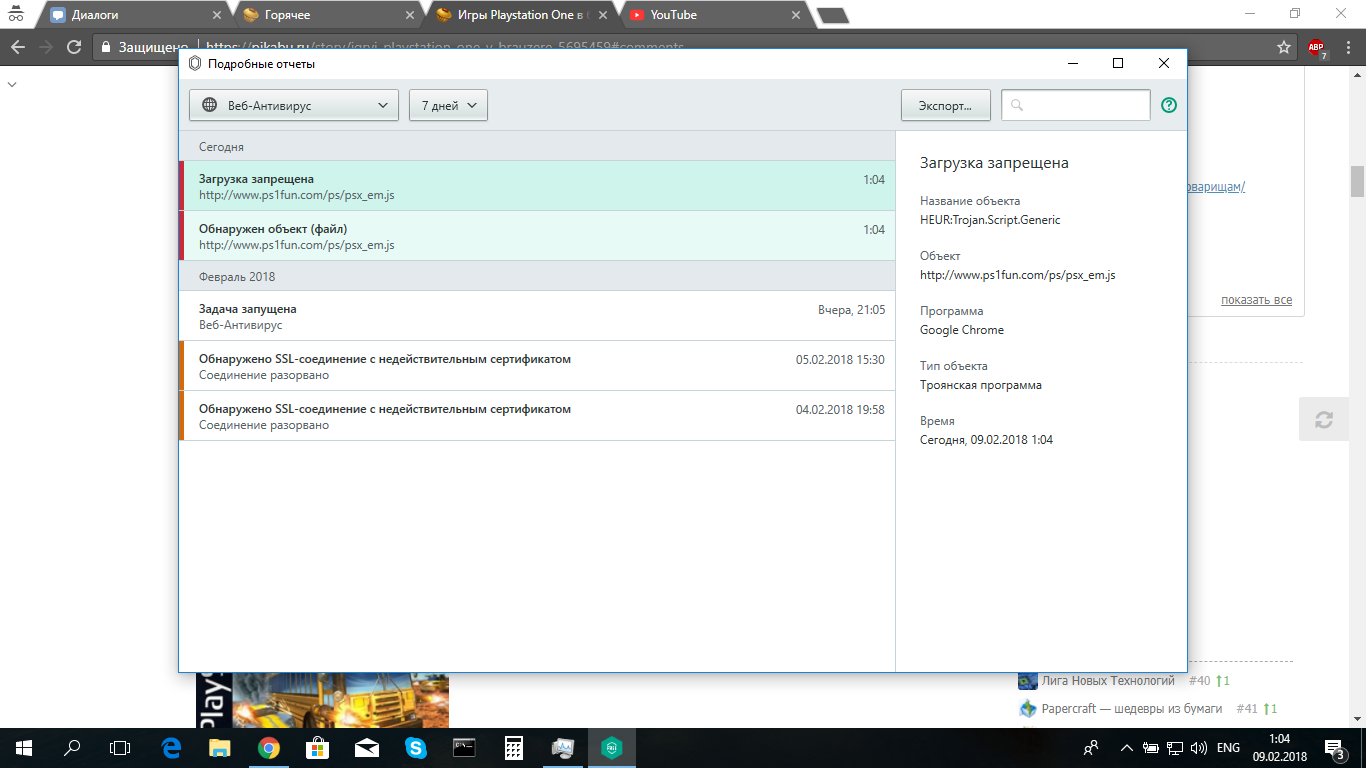
Task: Open the Chrome three-dot menu
Action: 1347,48
